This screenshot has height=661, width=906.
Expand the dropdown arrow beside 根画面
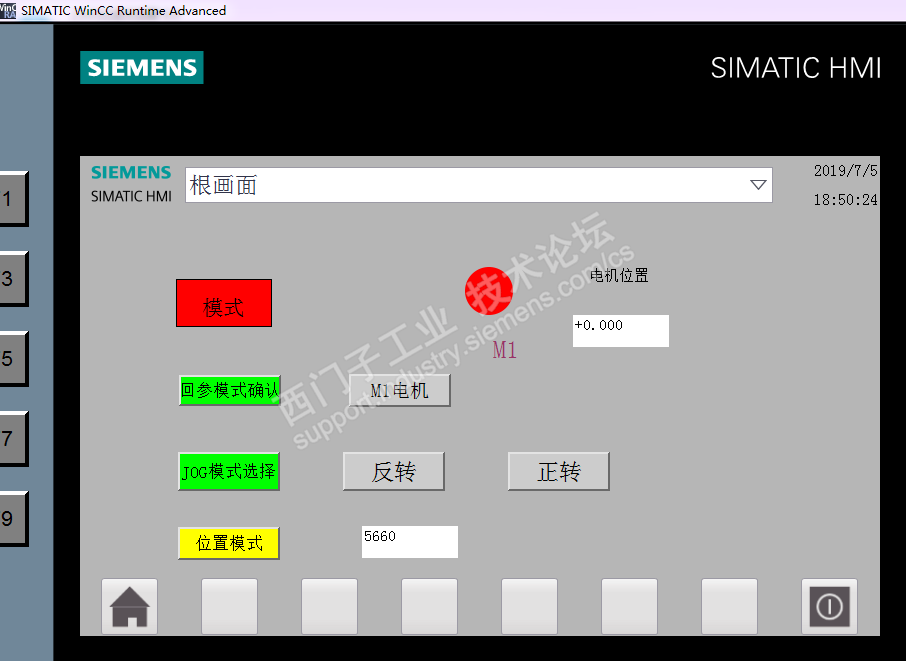758,185
